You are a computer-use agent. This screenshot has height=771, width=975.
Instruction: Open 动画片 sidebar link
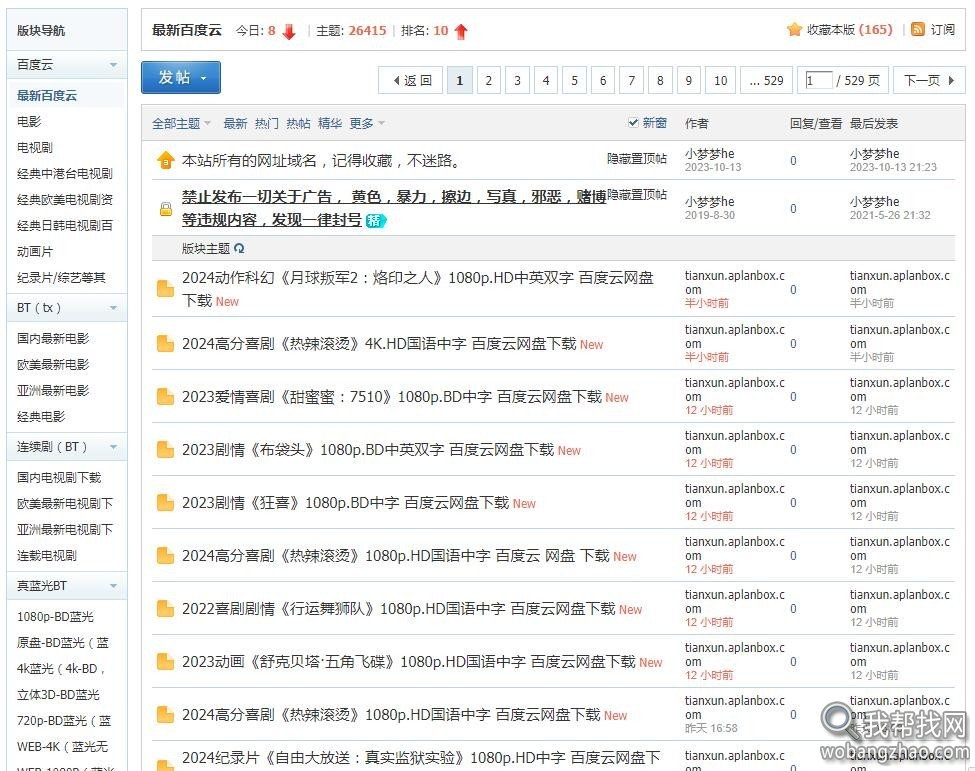pyautogui.click(x=35, y=252)
